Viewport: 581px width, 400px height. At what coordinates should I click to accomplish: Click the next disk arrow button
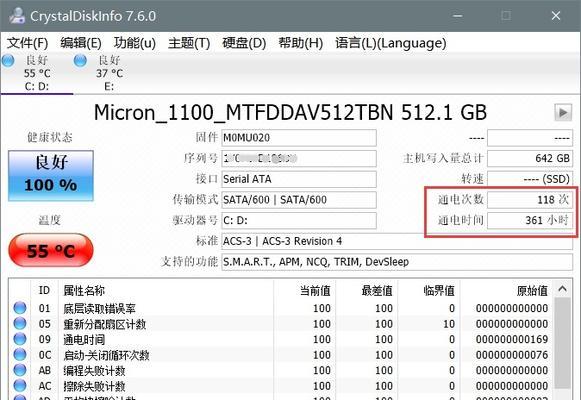[x=563, y=112]
